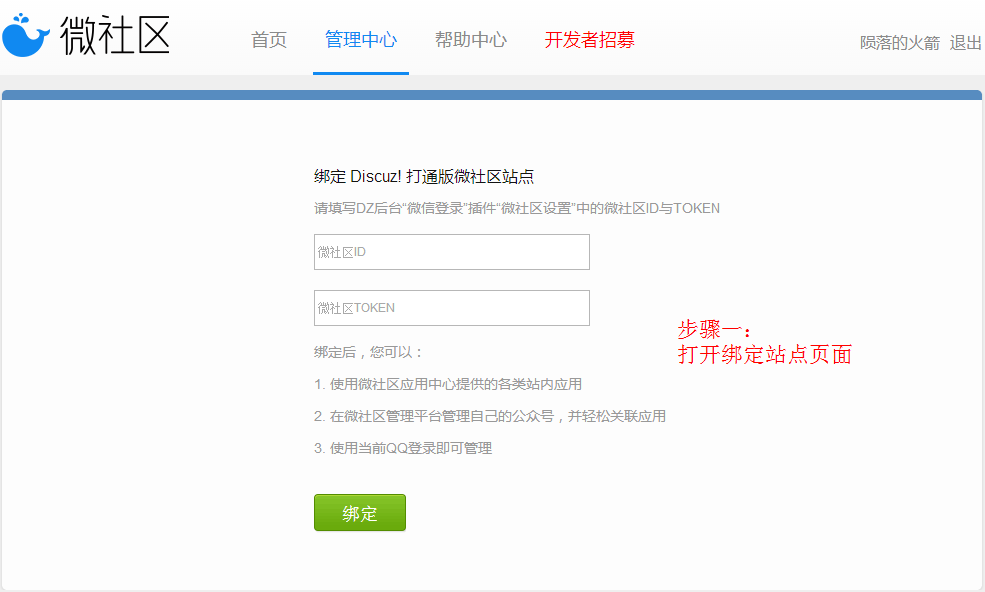The image size is (985, 592).
Task: Click the heading 绑定 Discuz! 打通版微社区站点
Action: click(x=424, y=177)
